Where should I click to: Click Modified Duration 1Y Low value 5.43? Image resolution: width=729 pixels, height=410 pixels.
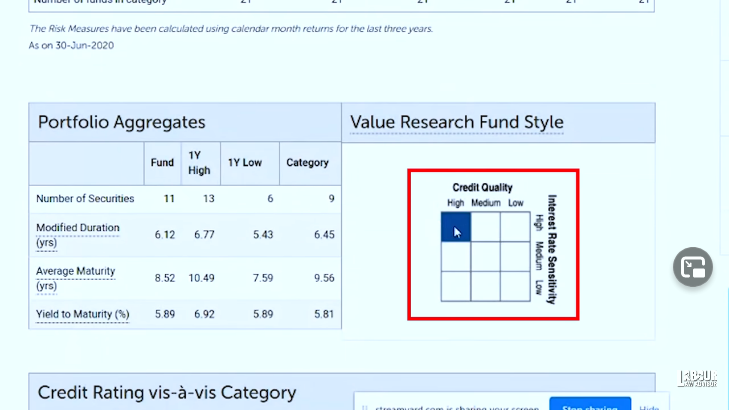point(263,235)
